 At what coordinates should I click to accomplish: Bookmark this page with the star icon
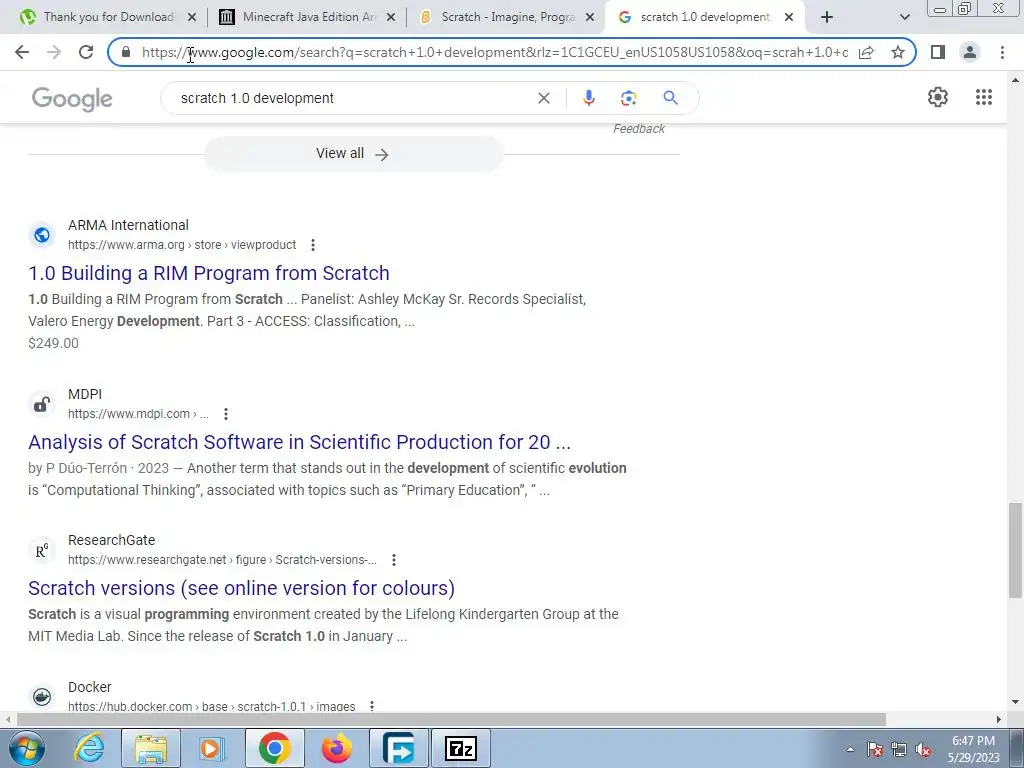click(898, 52)
